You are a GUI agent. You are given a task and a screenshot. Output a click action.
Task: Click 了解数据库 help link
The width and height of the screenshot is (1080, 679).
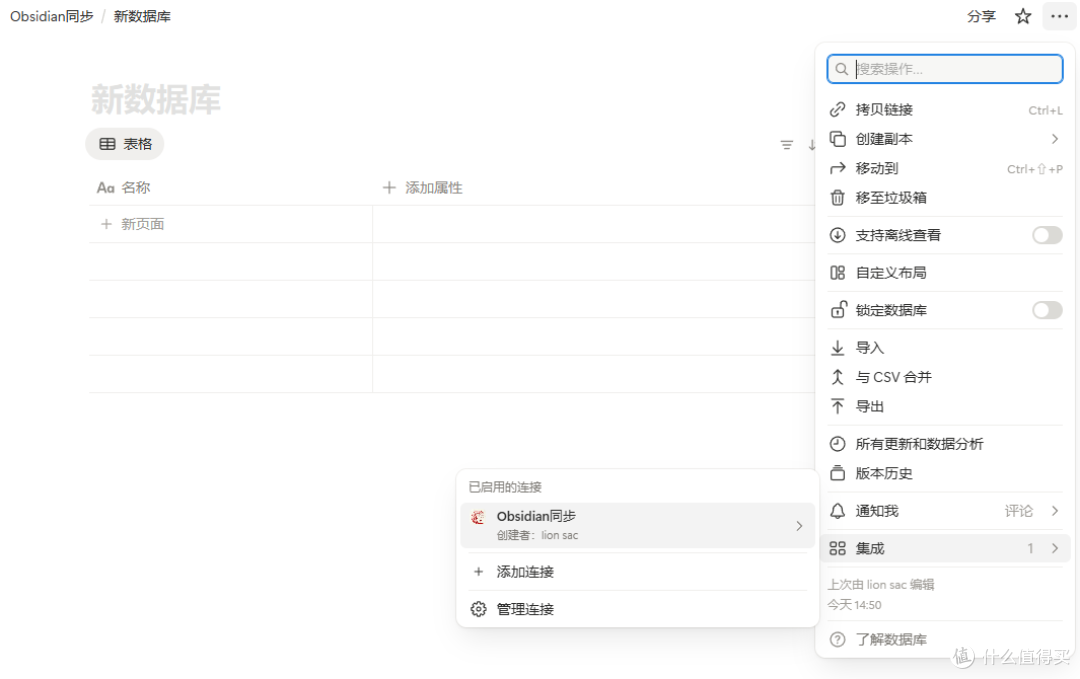pos(891,640)
